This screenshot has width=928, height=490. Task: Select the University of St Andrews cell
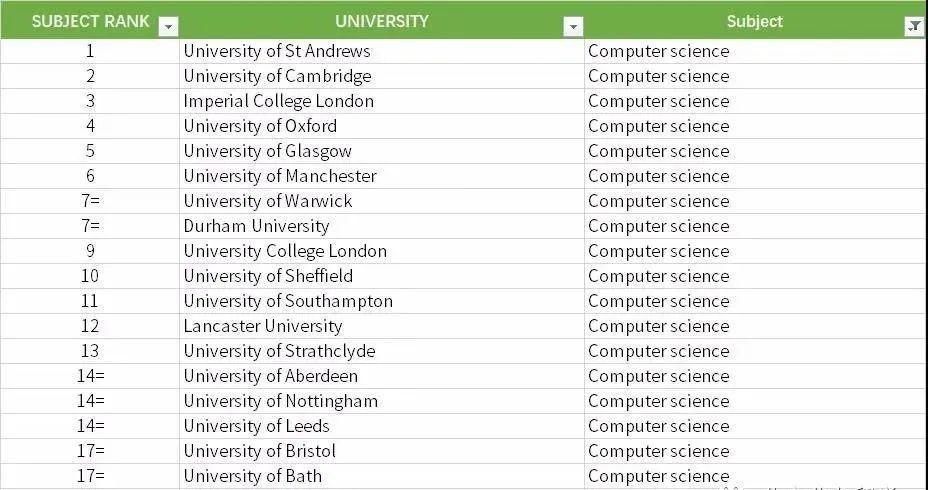click(x=382, y=51)
